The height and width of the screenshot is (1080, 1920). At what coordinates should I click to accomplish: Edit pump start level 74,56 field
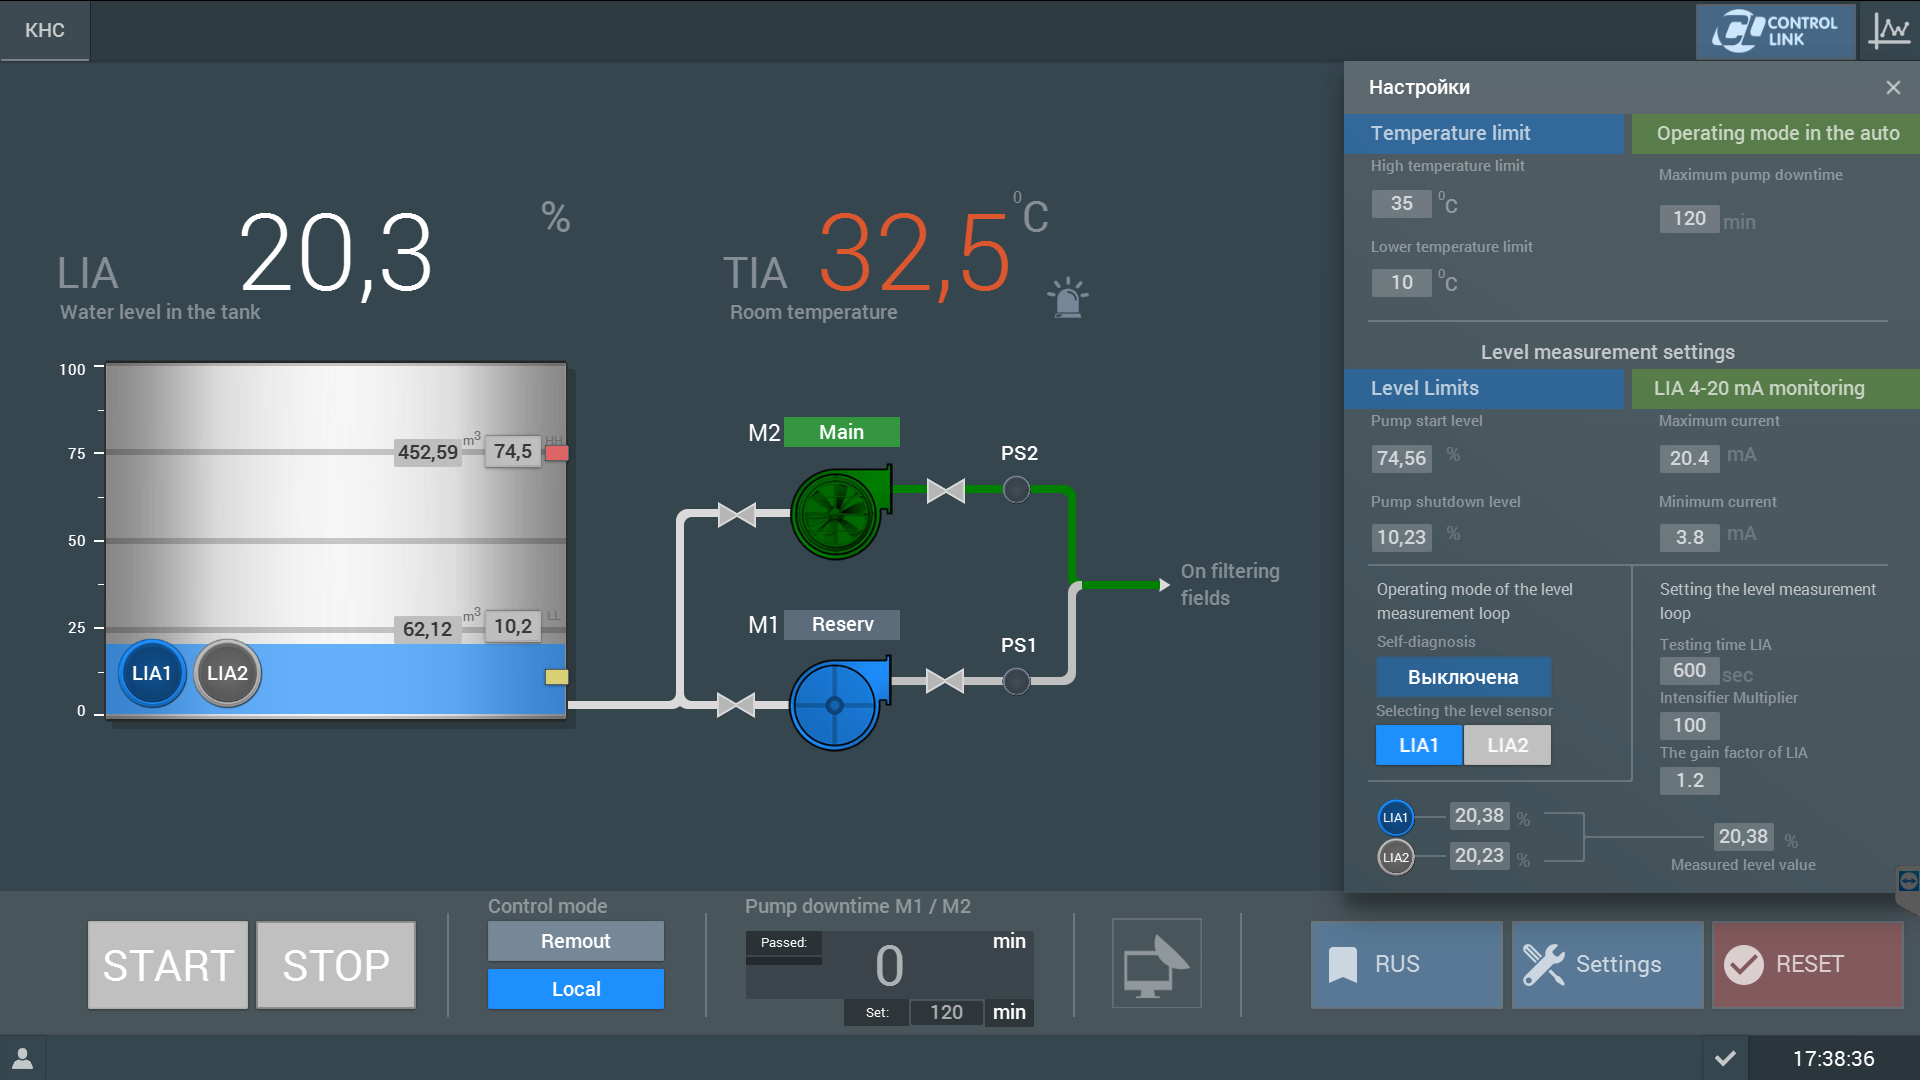[x=1402, y=458]
